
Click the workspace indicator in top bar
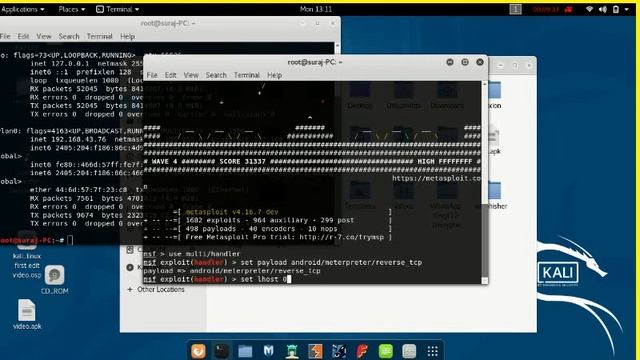pyautogui.click(x=515, y=9)
